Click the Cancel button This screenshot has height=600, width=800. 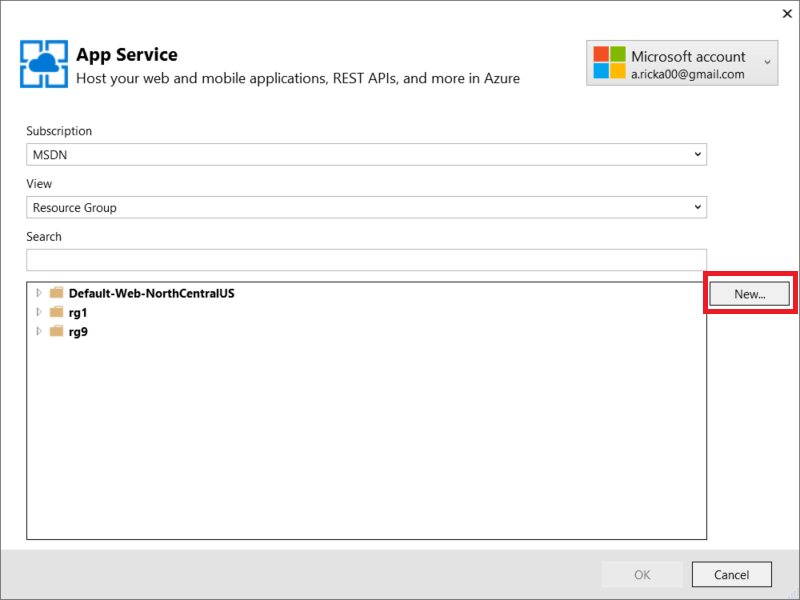(x=732, y=574)
